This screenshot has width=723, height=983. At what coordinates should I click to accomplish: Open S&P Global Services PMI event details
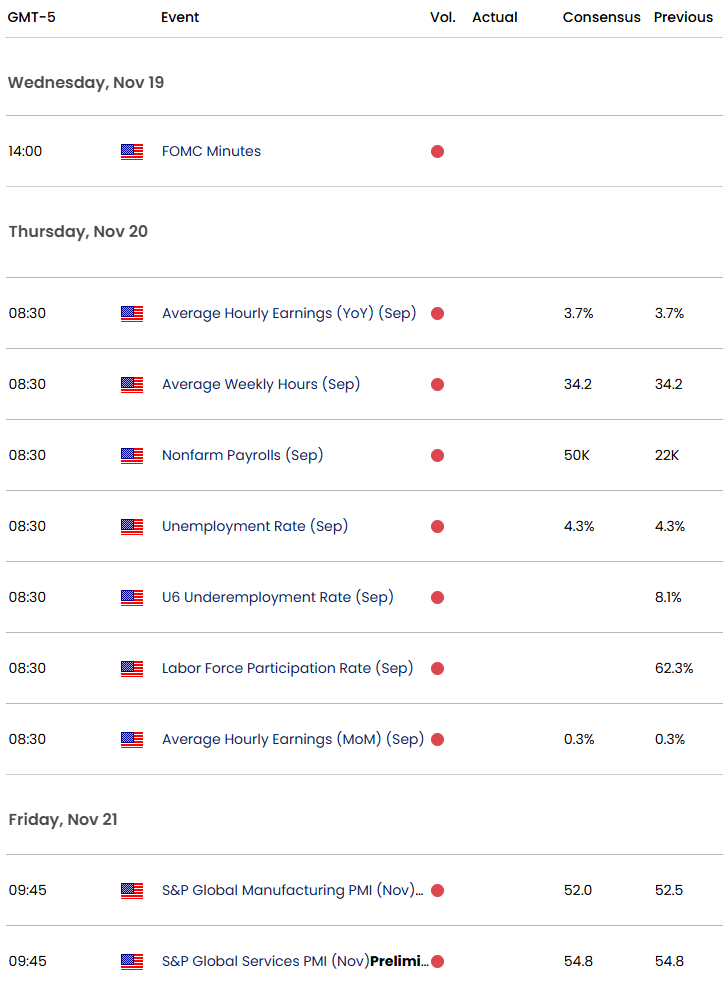click(x=295, y=962)
